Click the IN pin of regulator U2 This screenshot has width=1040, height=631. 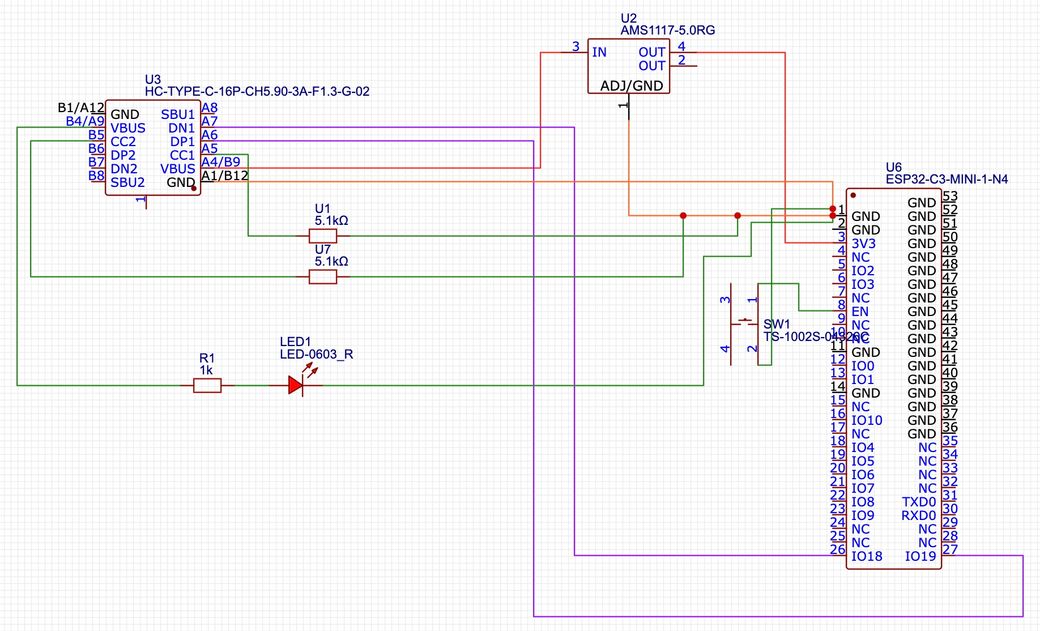pyautogui.click(x=599, y=52)
